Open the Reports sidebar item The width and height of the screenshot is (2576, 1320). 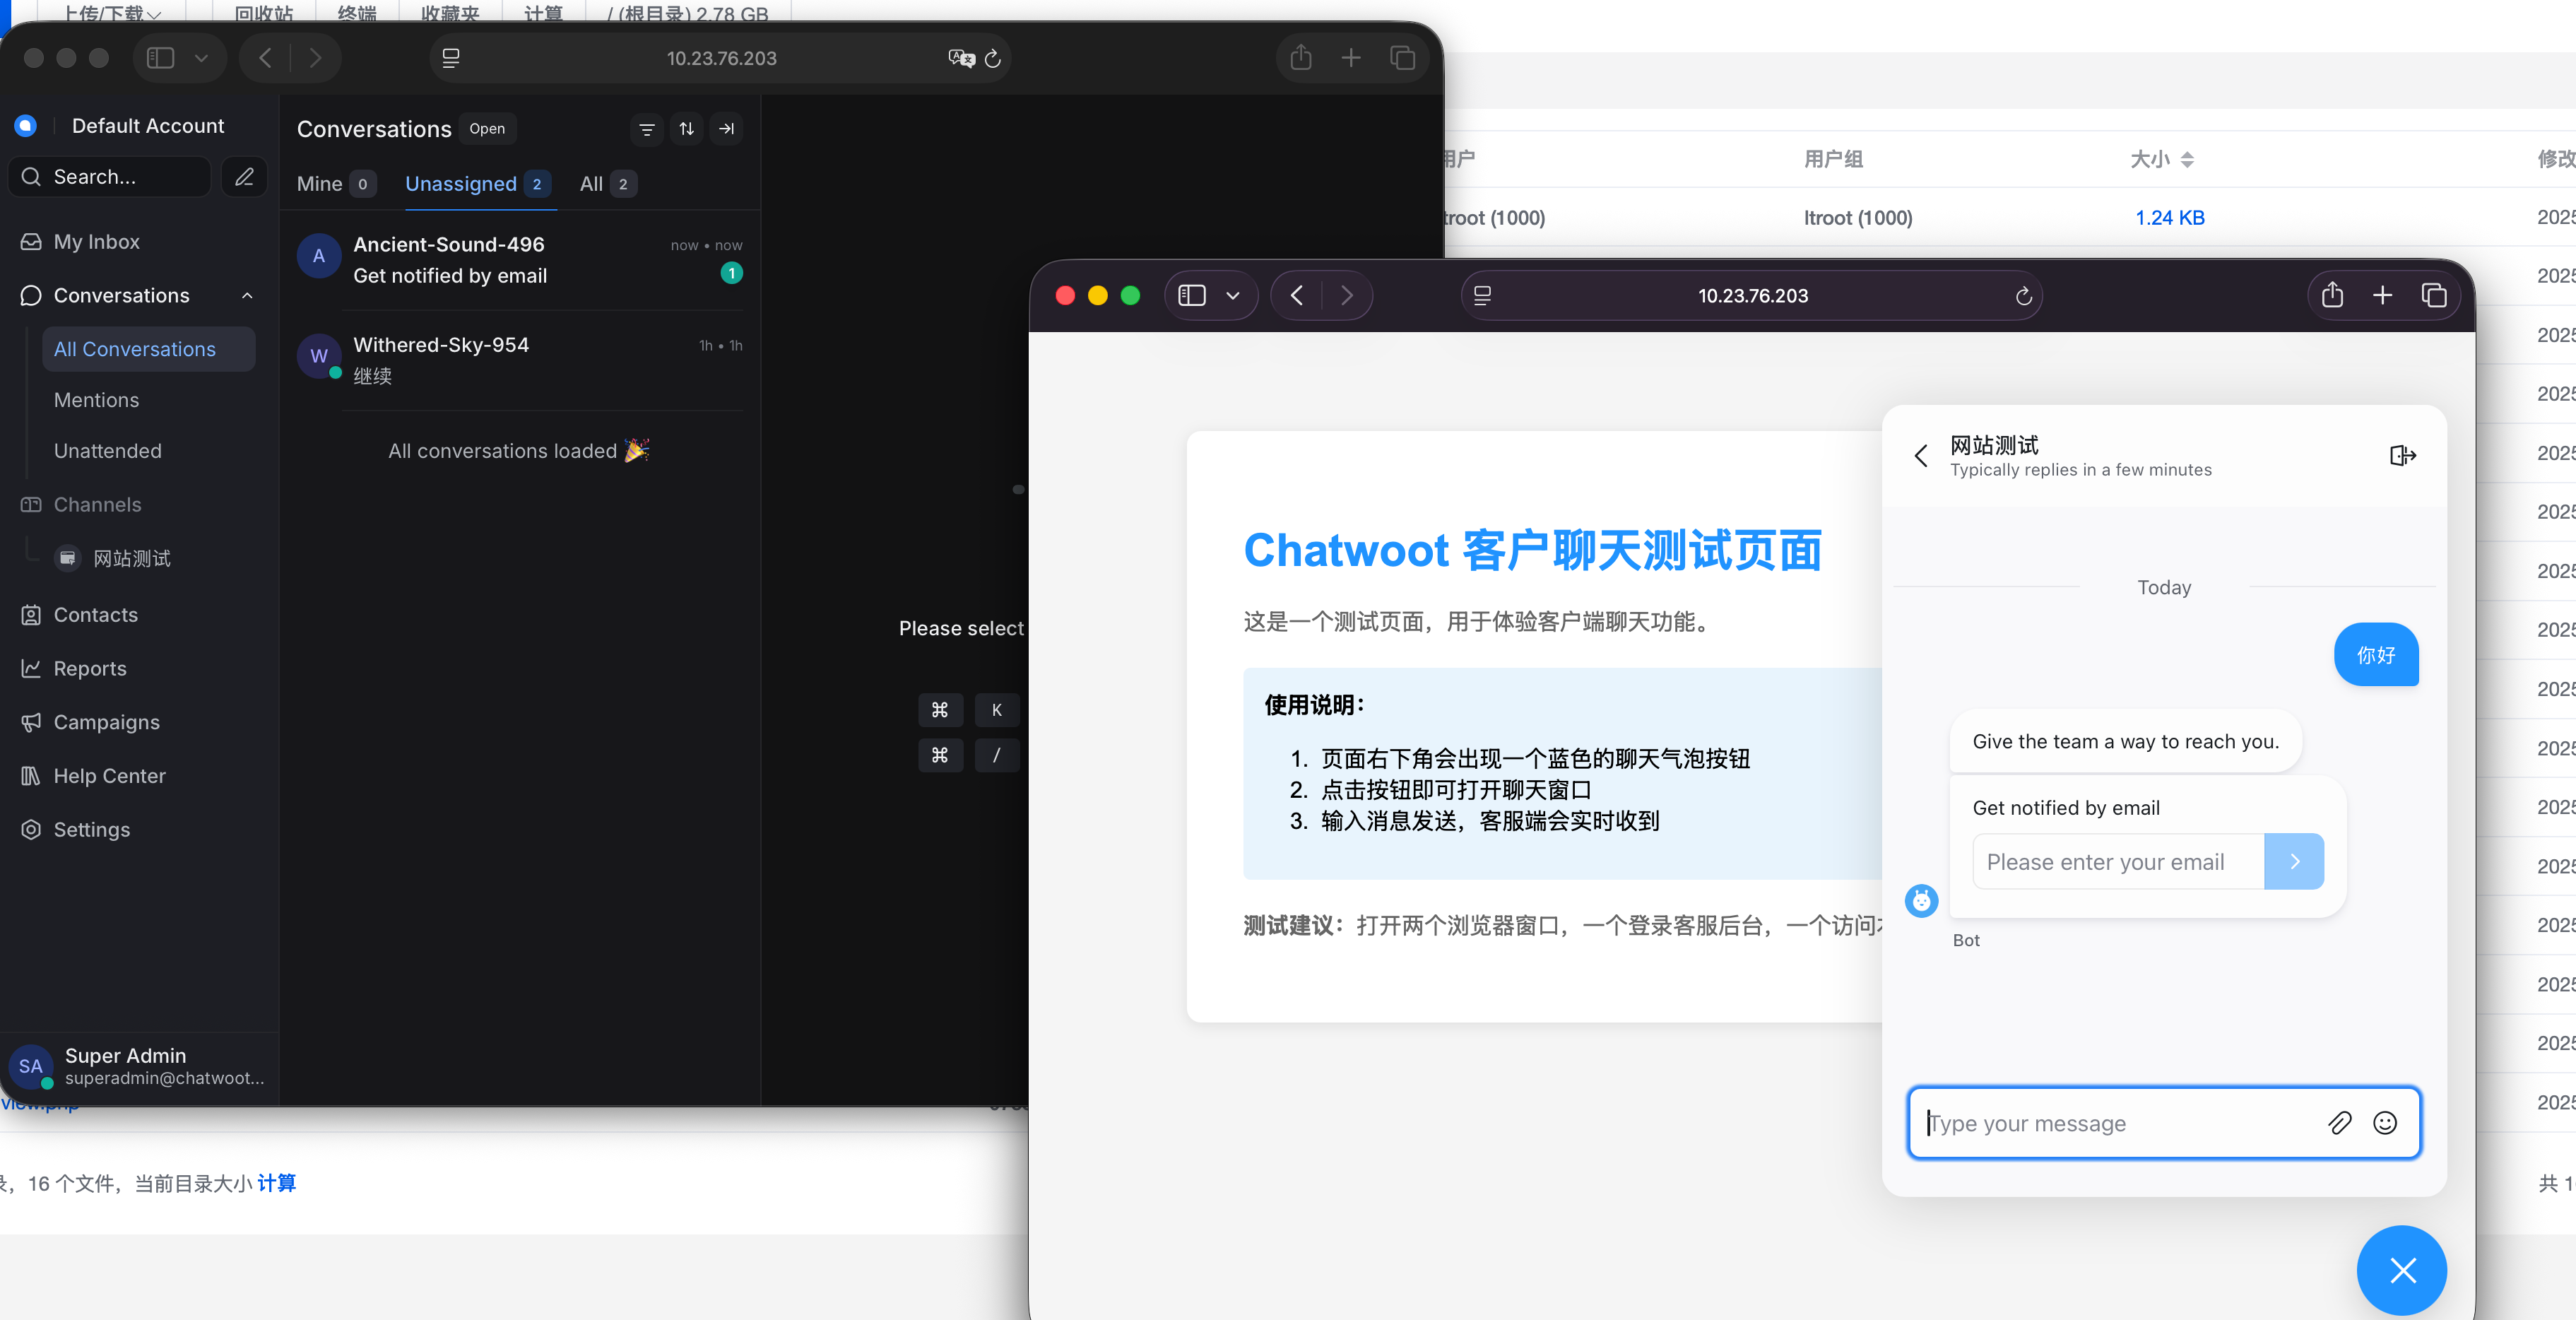tap(90, 669)
